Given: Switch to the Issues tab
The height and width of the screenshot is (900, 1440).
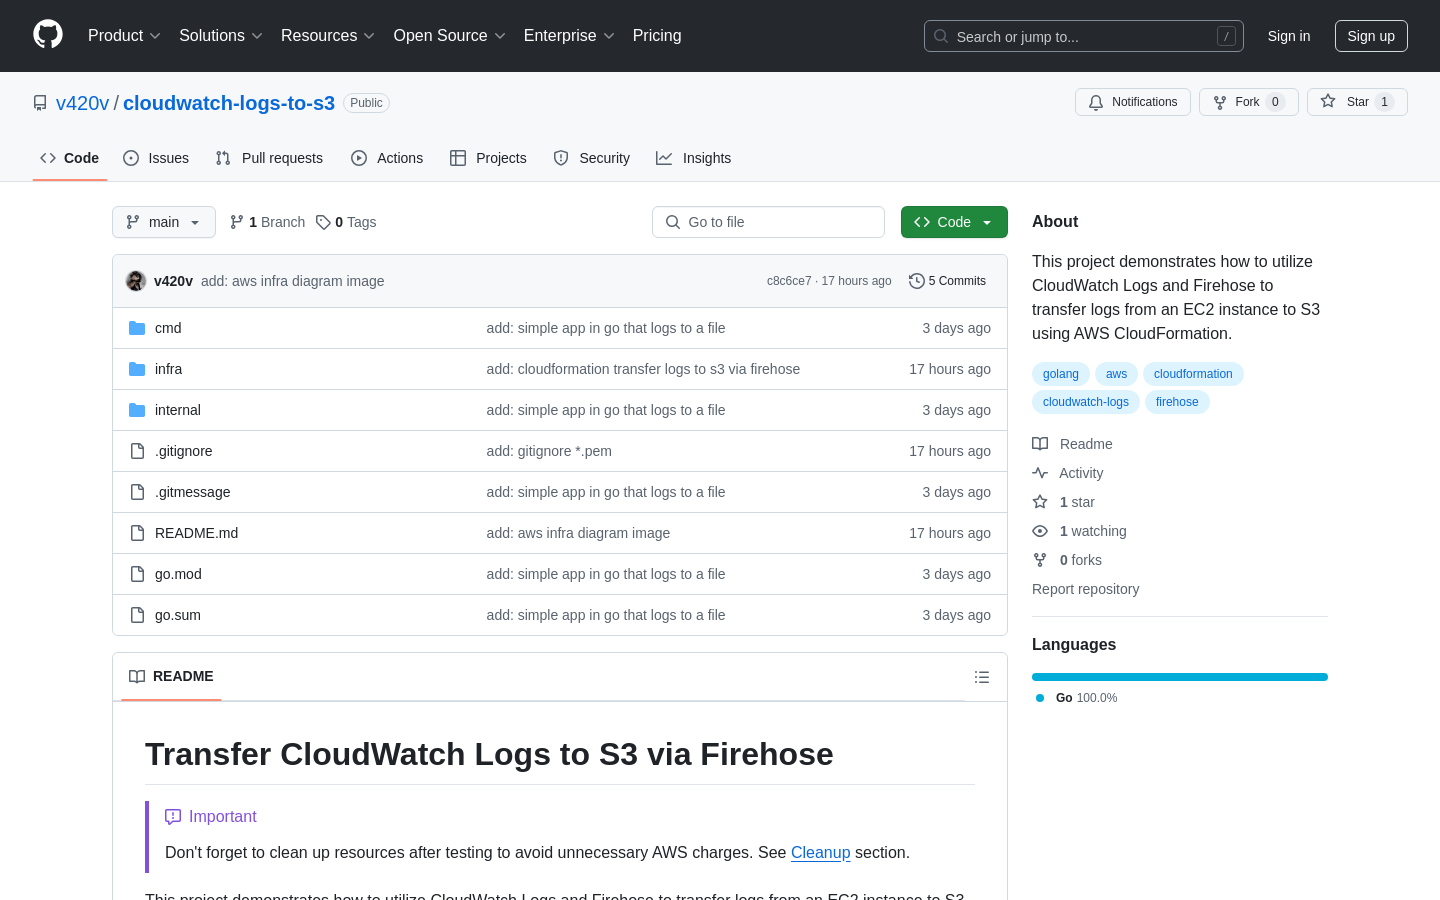Looking at the screenshot, I should click(156, 158).
